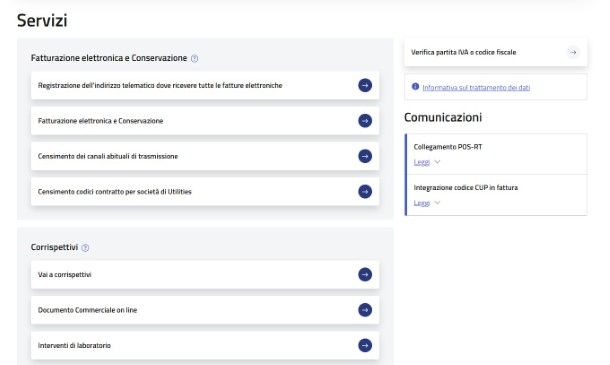This screenshot has width=610, height=365.
Task: Click arrow icon for Vai a corrispettivi
Action: [x=365, y=274]
